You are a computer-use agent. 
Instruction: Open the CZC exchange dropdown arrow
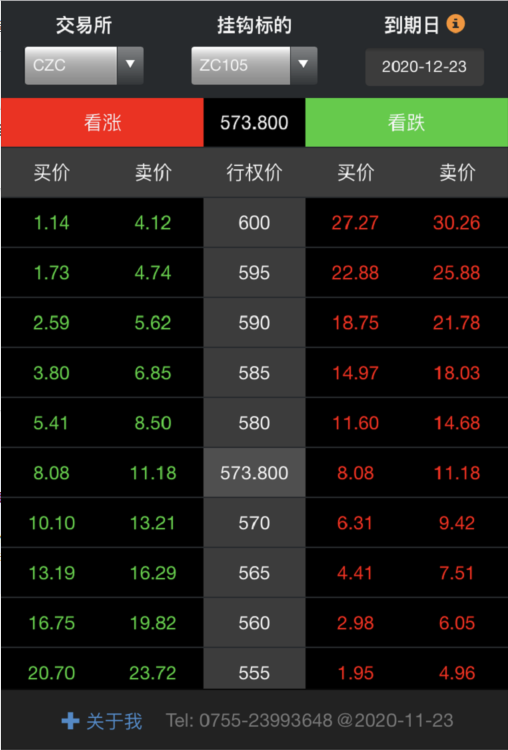pos(130,66)
